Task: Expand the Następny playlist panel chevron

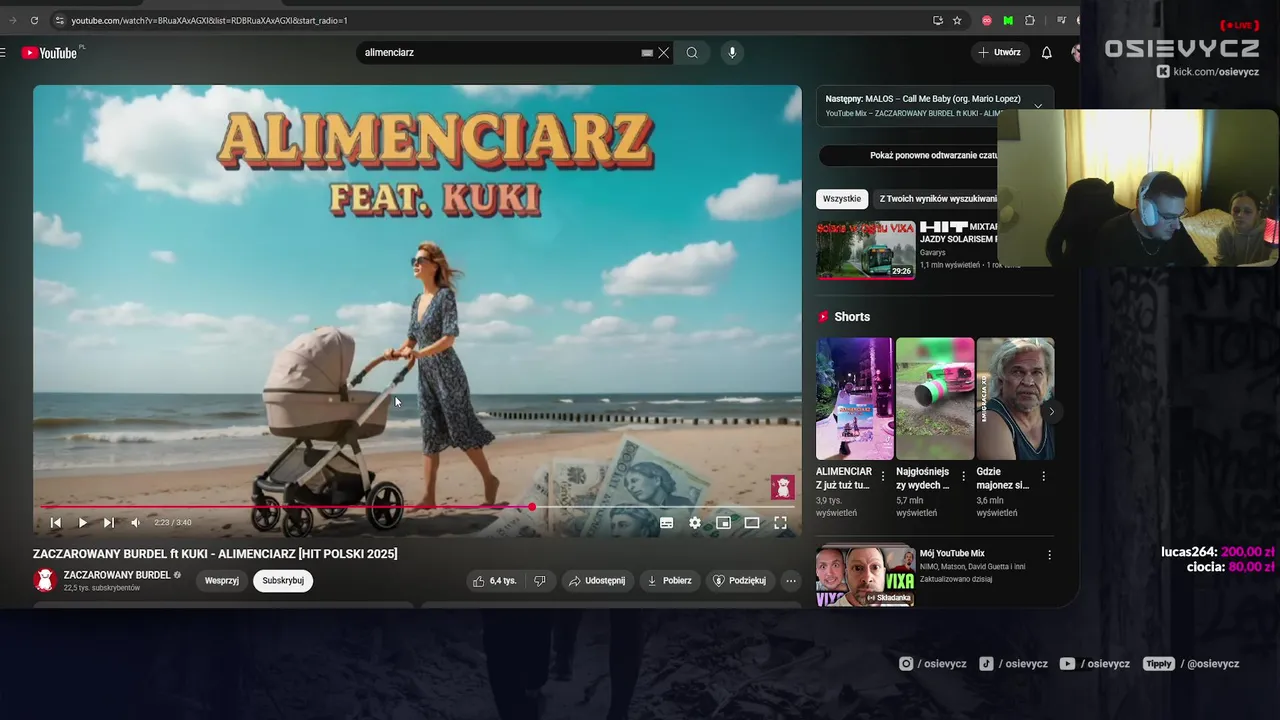Action: tap(1038, 106)
